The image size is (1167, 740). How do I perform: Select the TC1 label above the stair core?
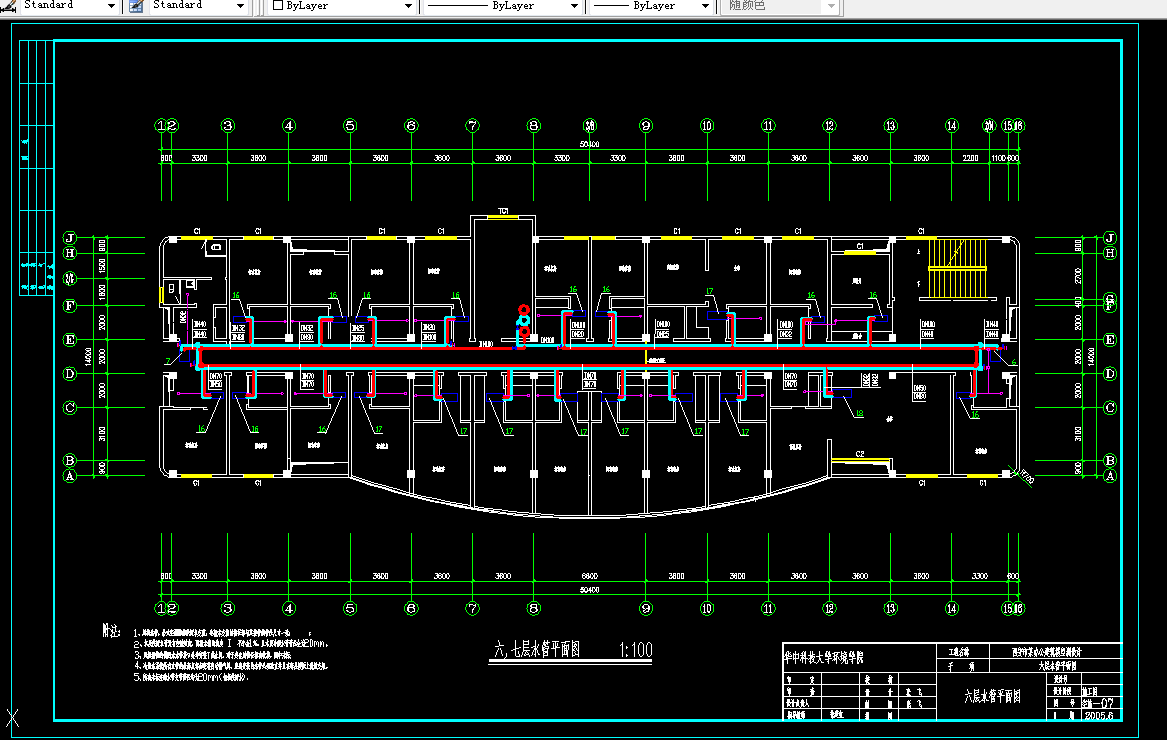tap(503, 212)
